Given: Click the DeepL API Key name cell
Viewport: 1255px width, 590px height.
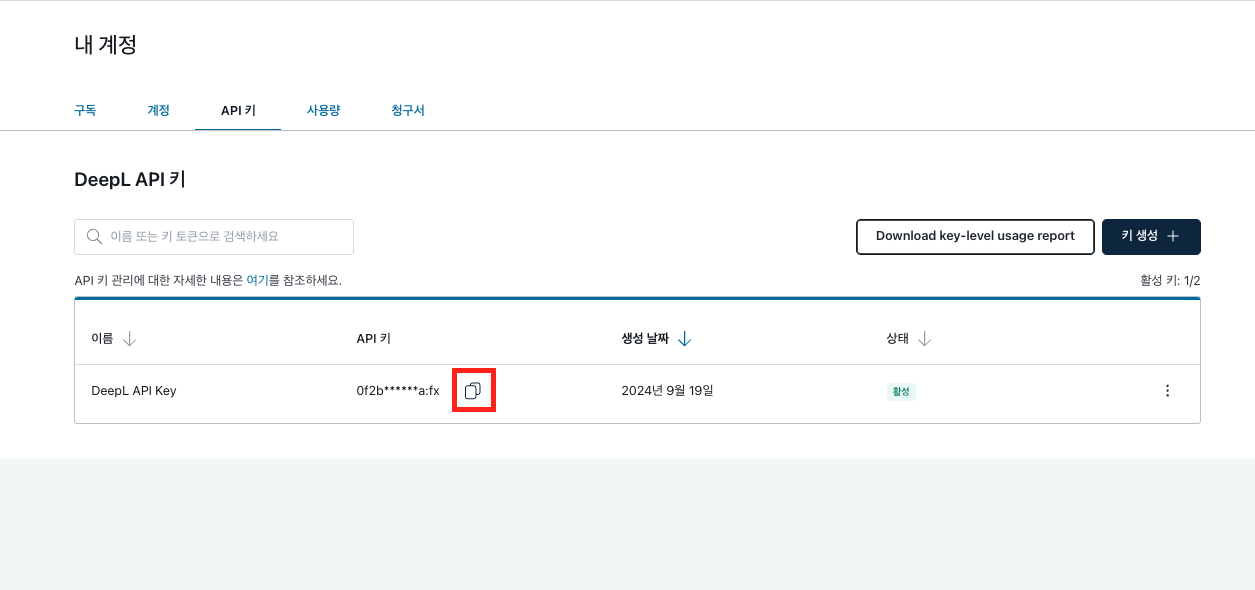Looking at the screenshot, I should [x=134, y=391].
